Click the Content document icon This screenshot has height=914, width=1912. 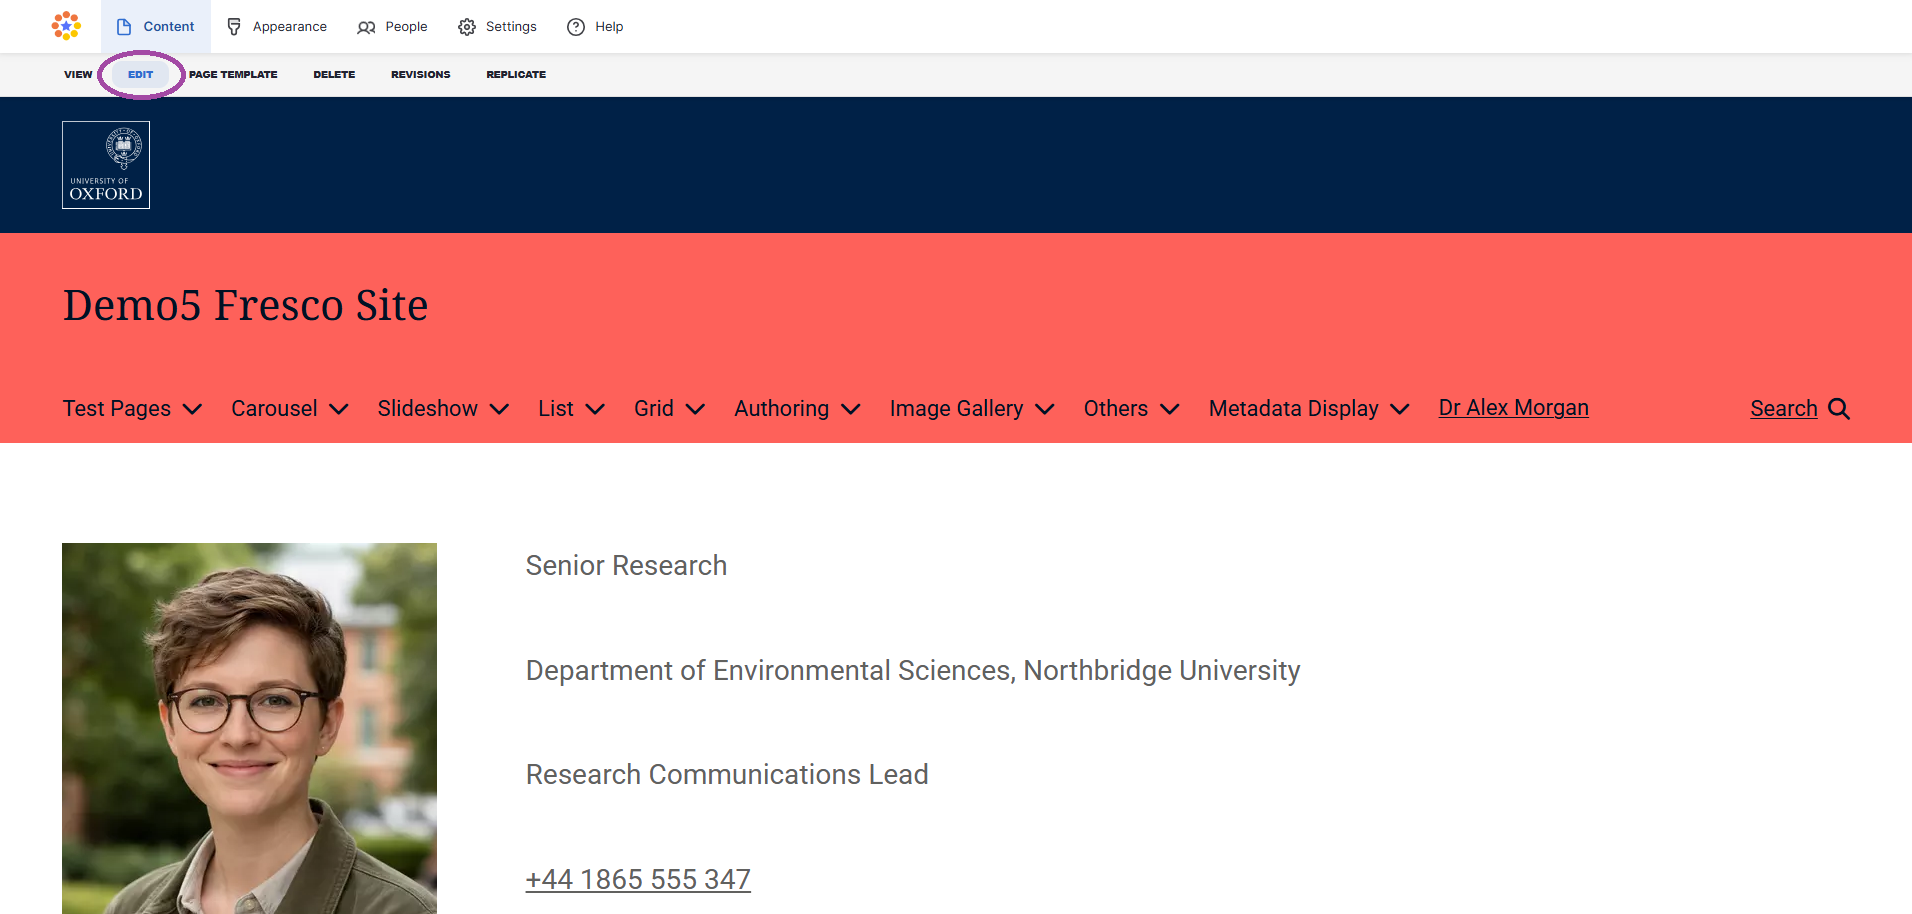(x=124, y=27)
